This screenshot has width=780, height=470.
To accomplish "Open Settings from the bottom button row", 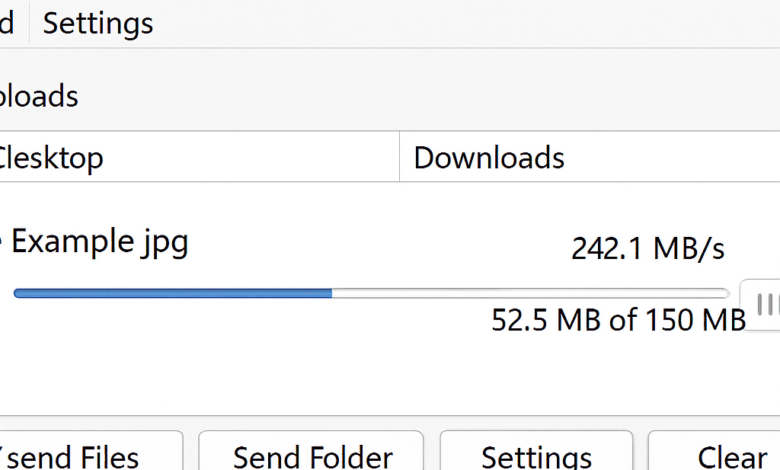I will coord(536,456).
